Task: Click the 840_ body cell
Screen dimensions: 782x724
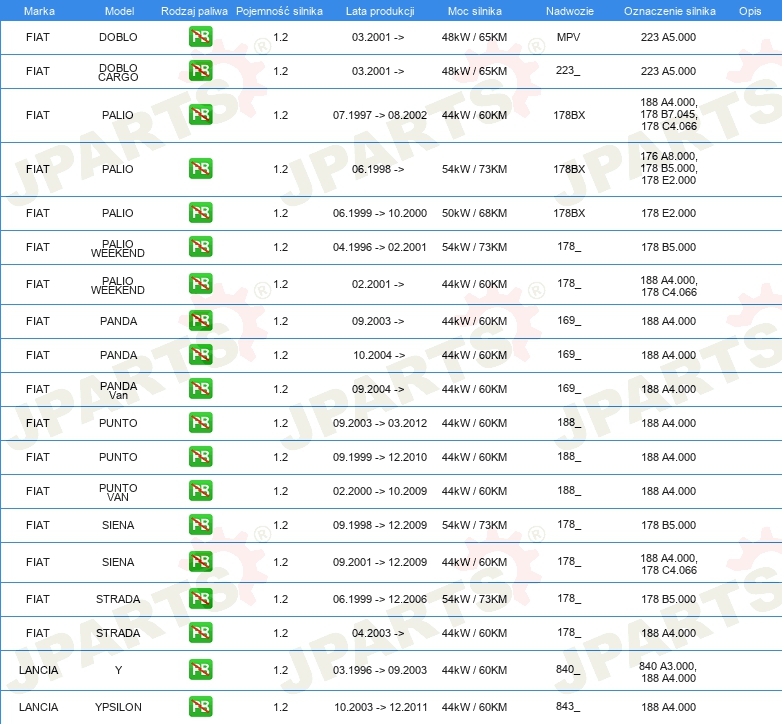Action: 569,670
